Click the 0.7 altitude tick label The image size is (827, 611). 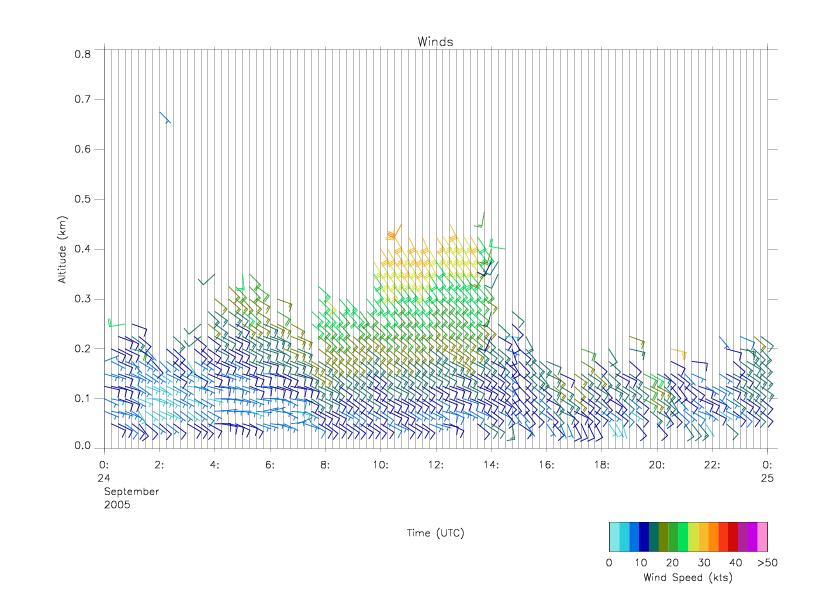[82, 99]
